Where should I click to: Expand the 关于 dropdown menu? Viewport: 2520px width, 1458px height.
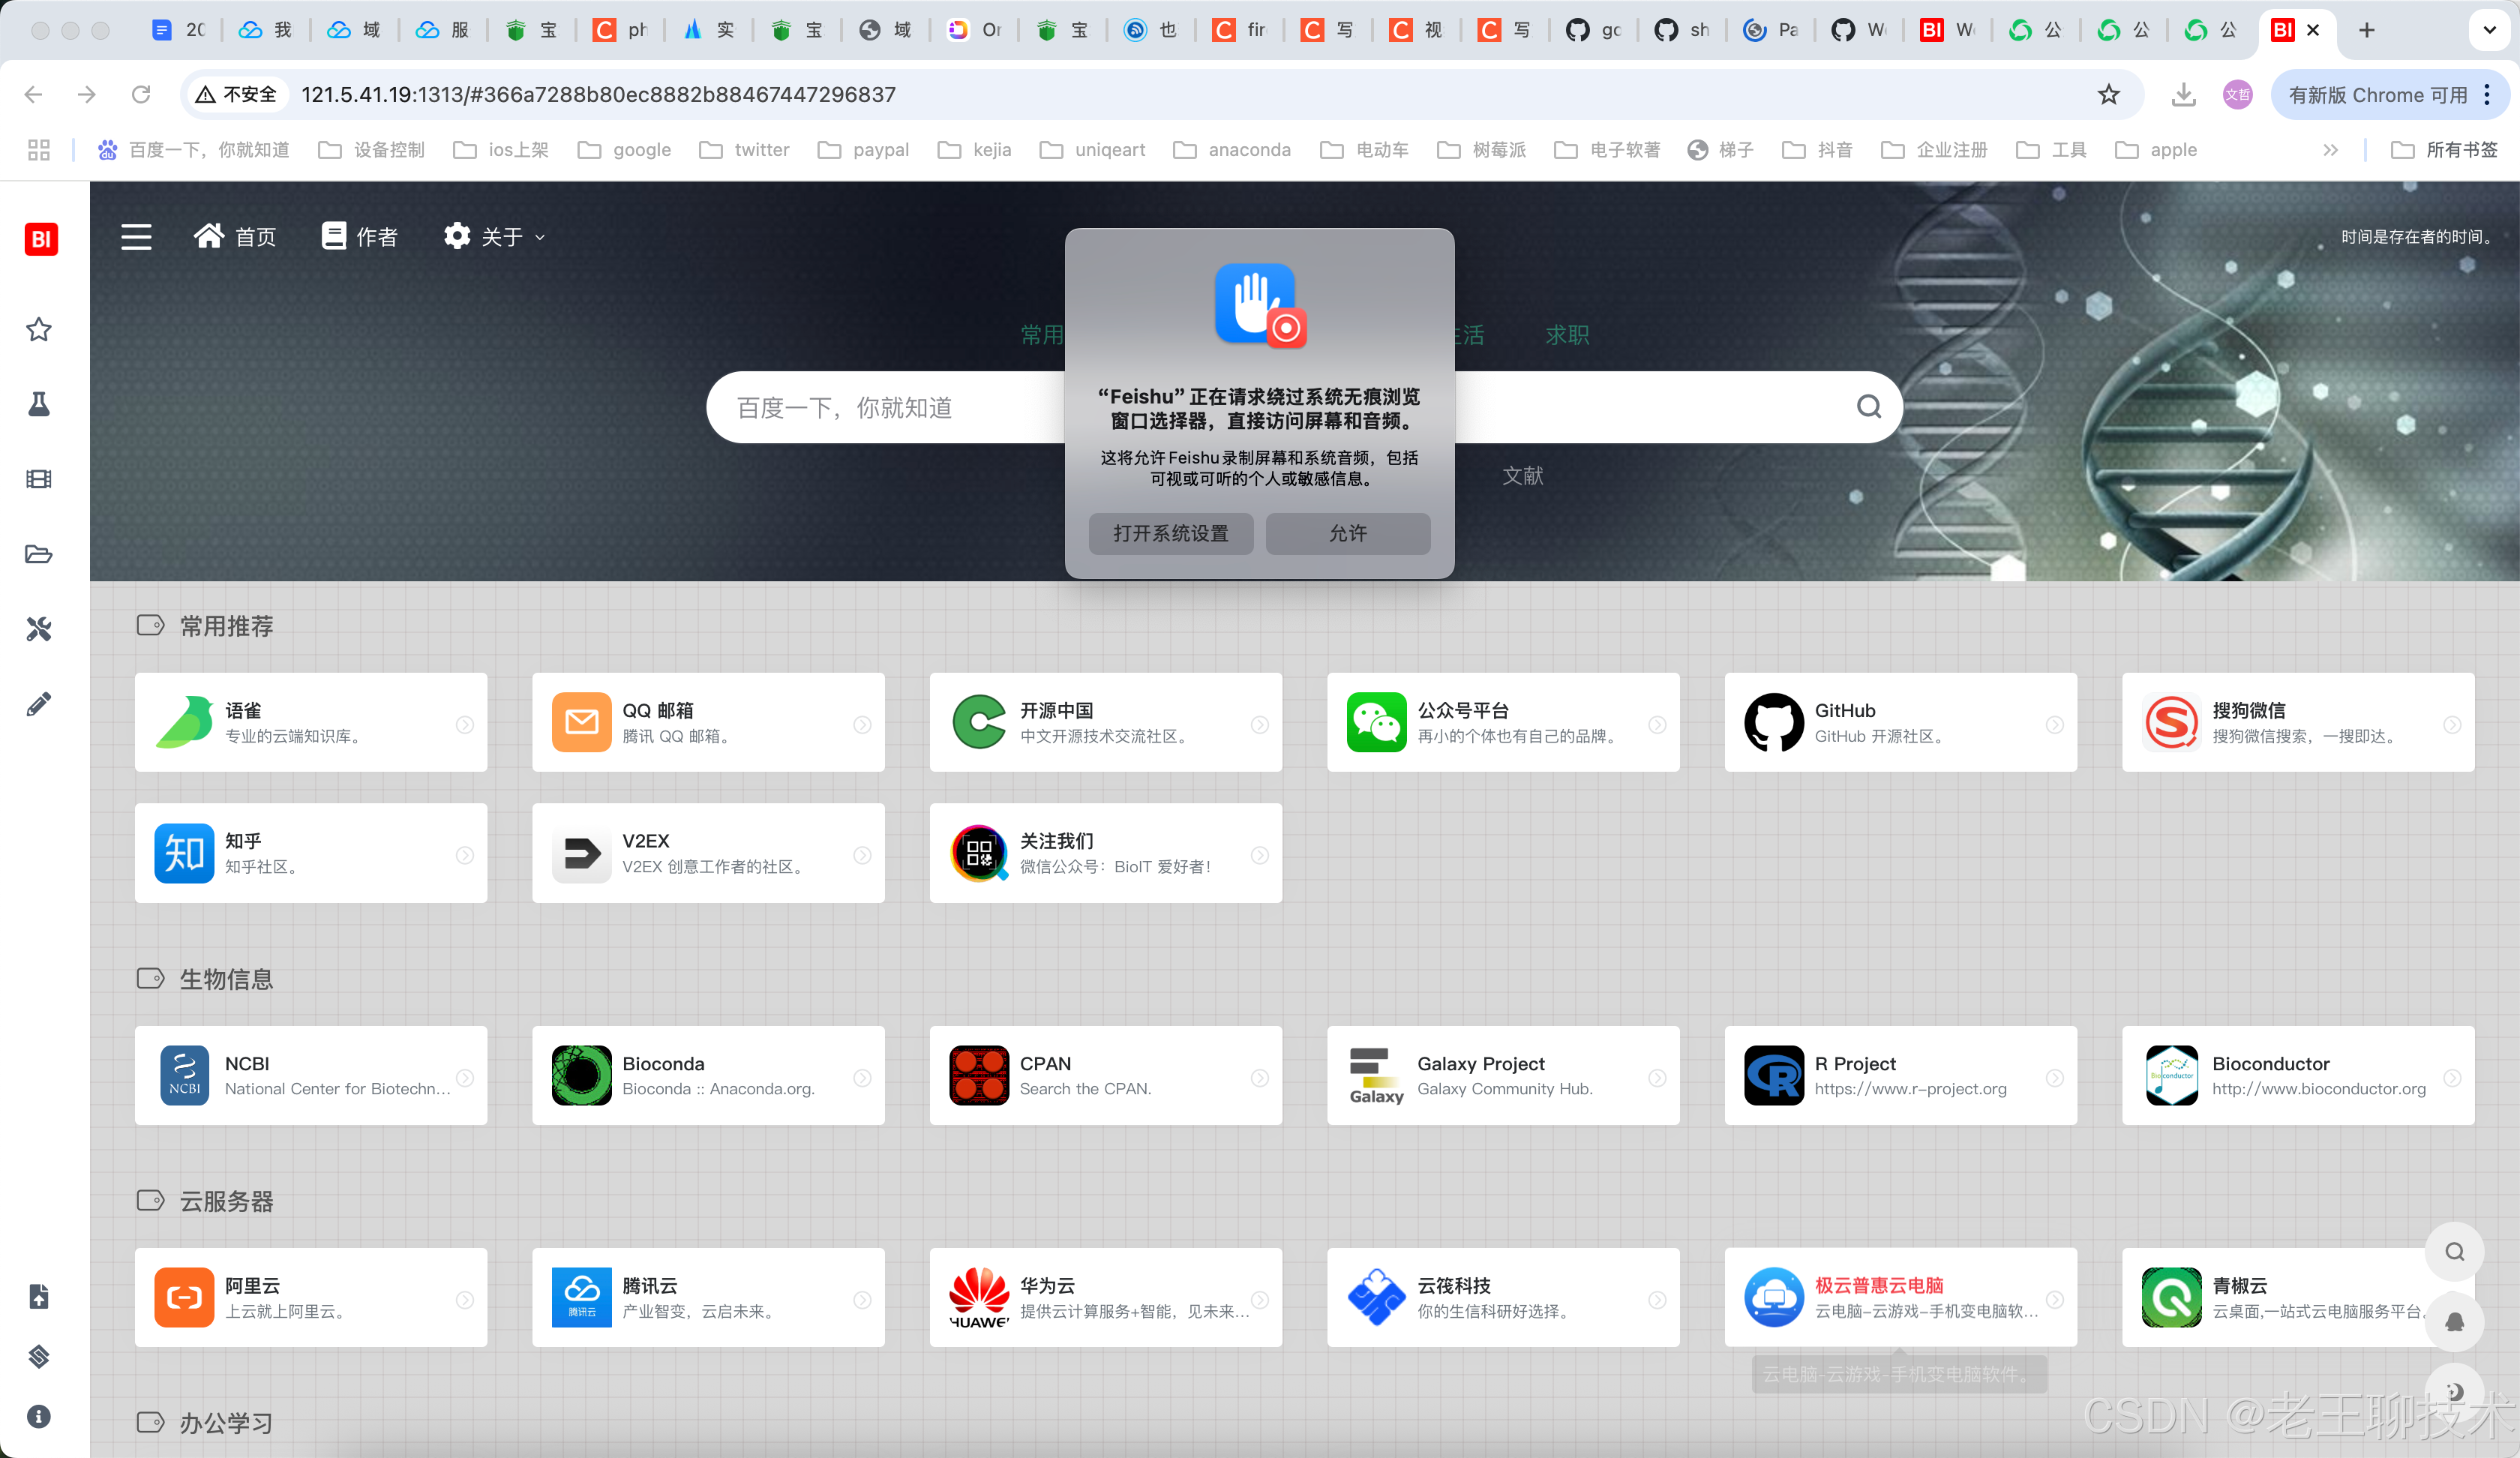click(x=495, y=237)
